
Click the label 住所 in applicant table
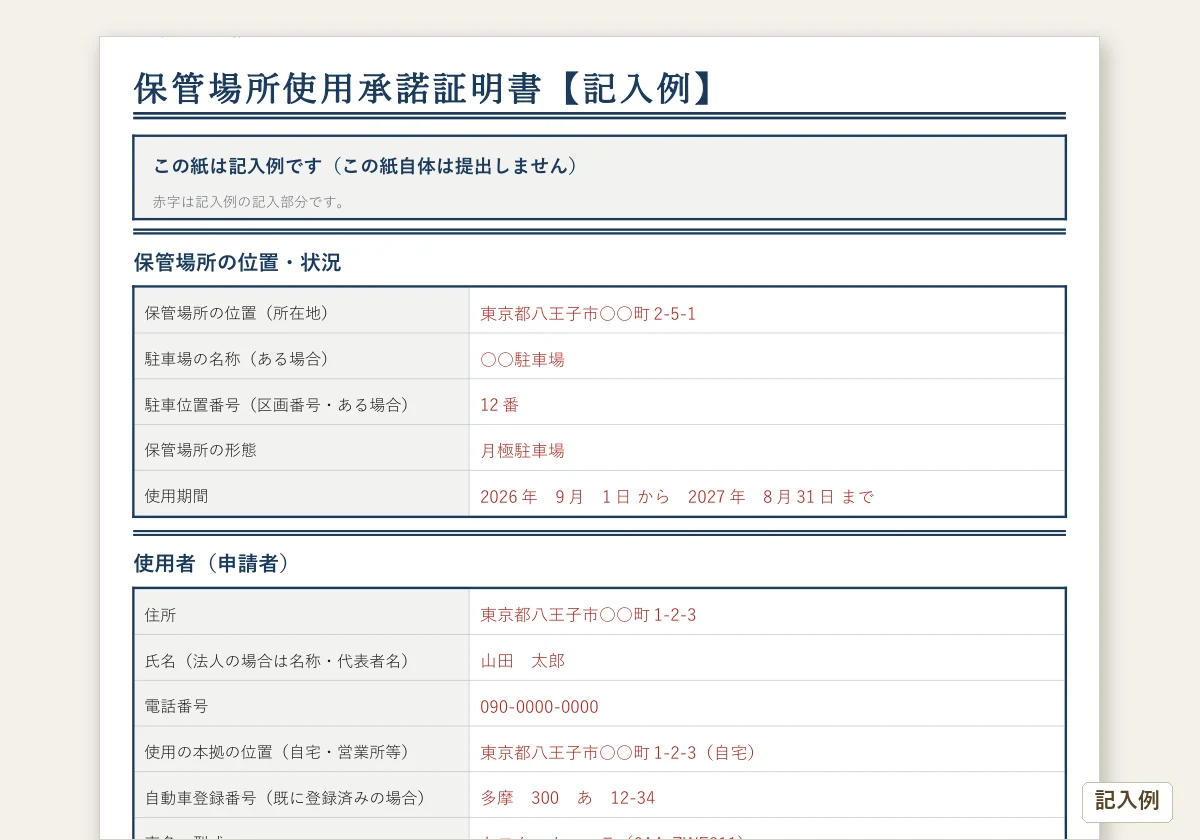coord(160,615)
